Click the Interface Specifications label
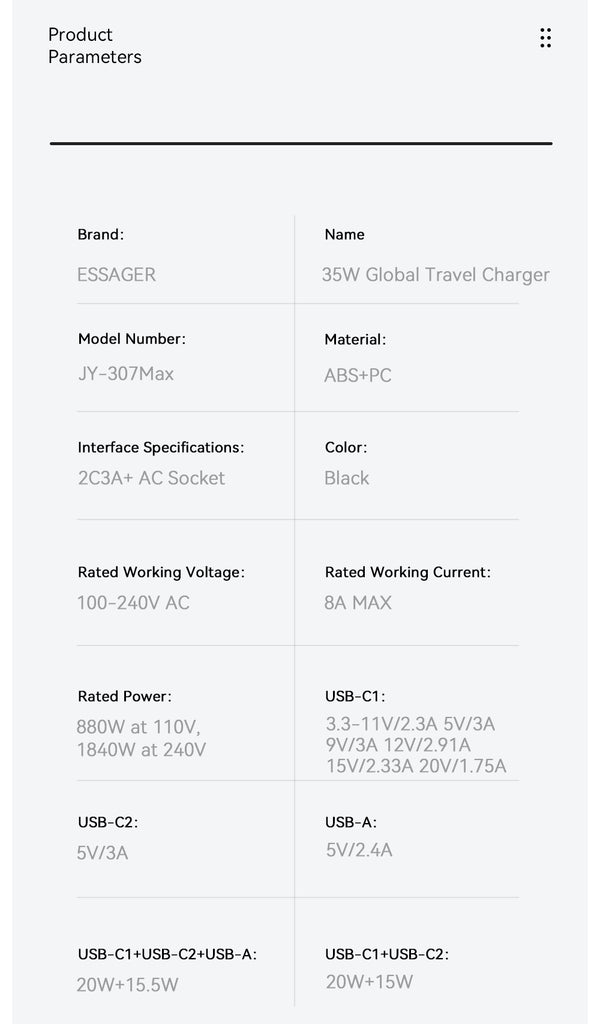The width and height of the screenshot is (600, 1024). pyautogui.click(x=160, y=447)
